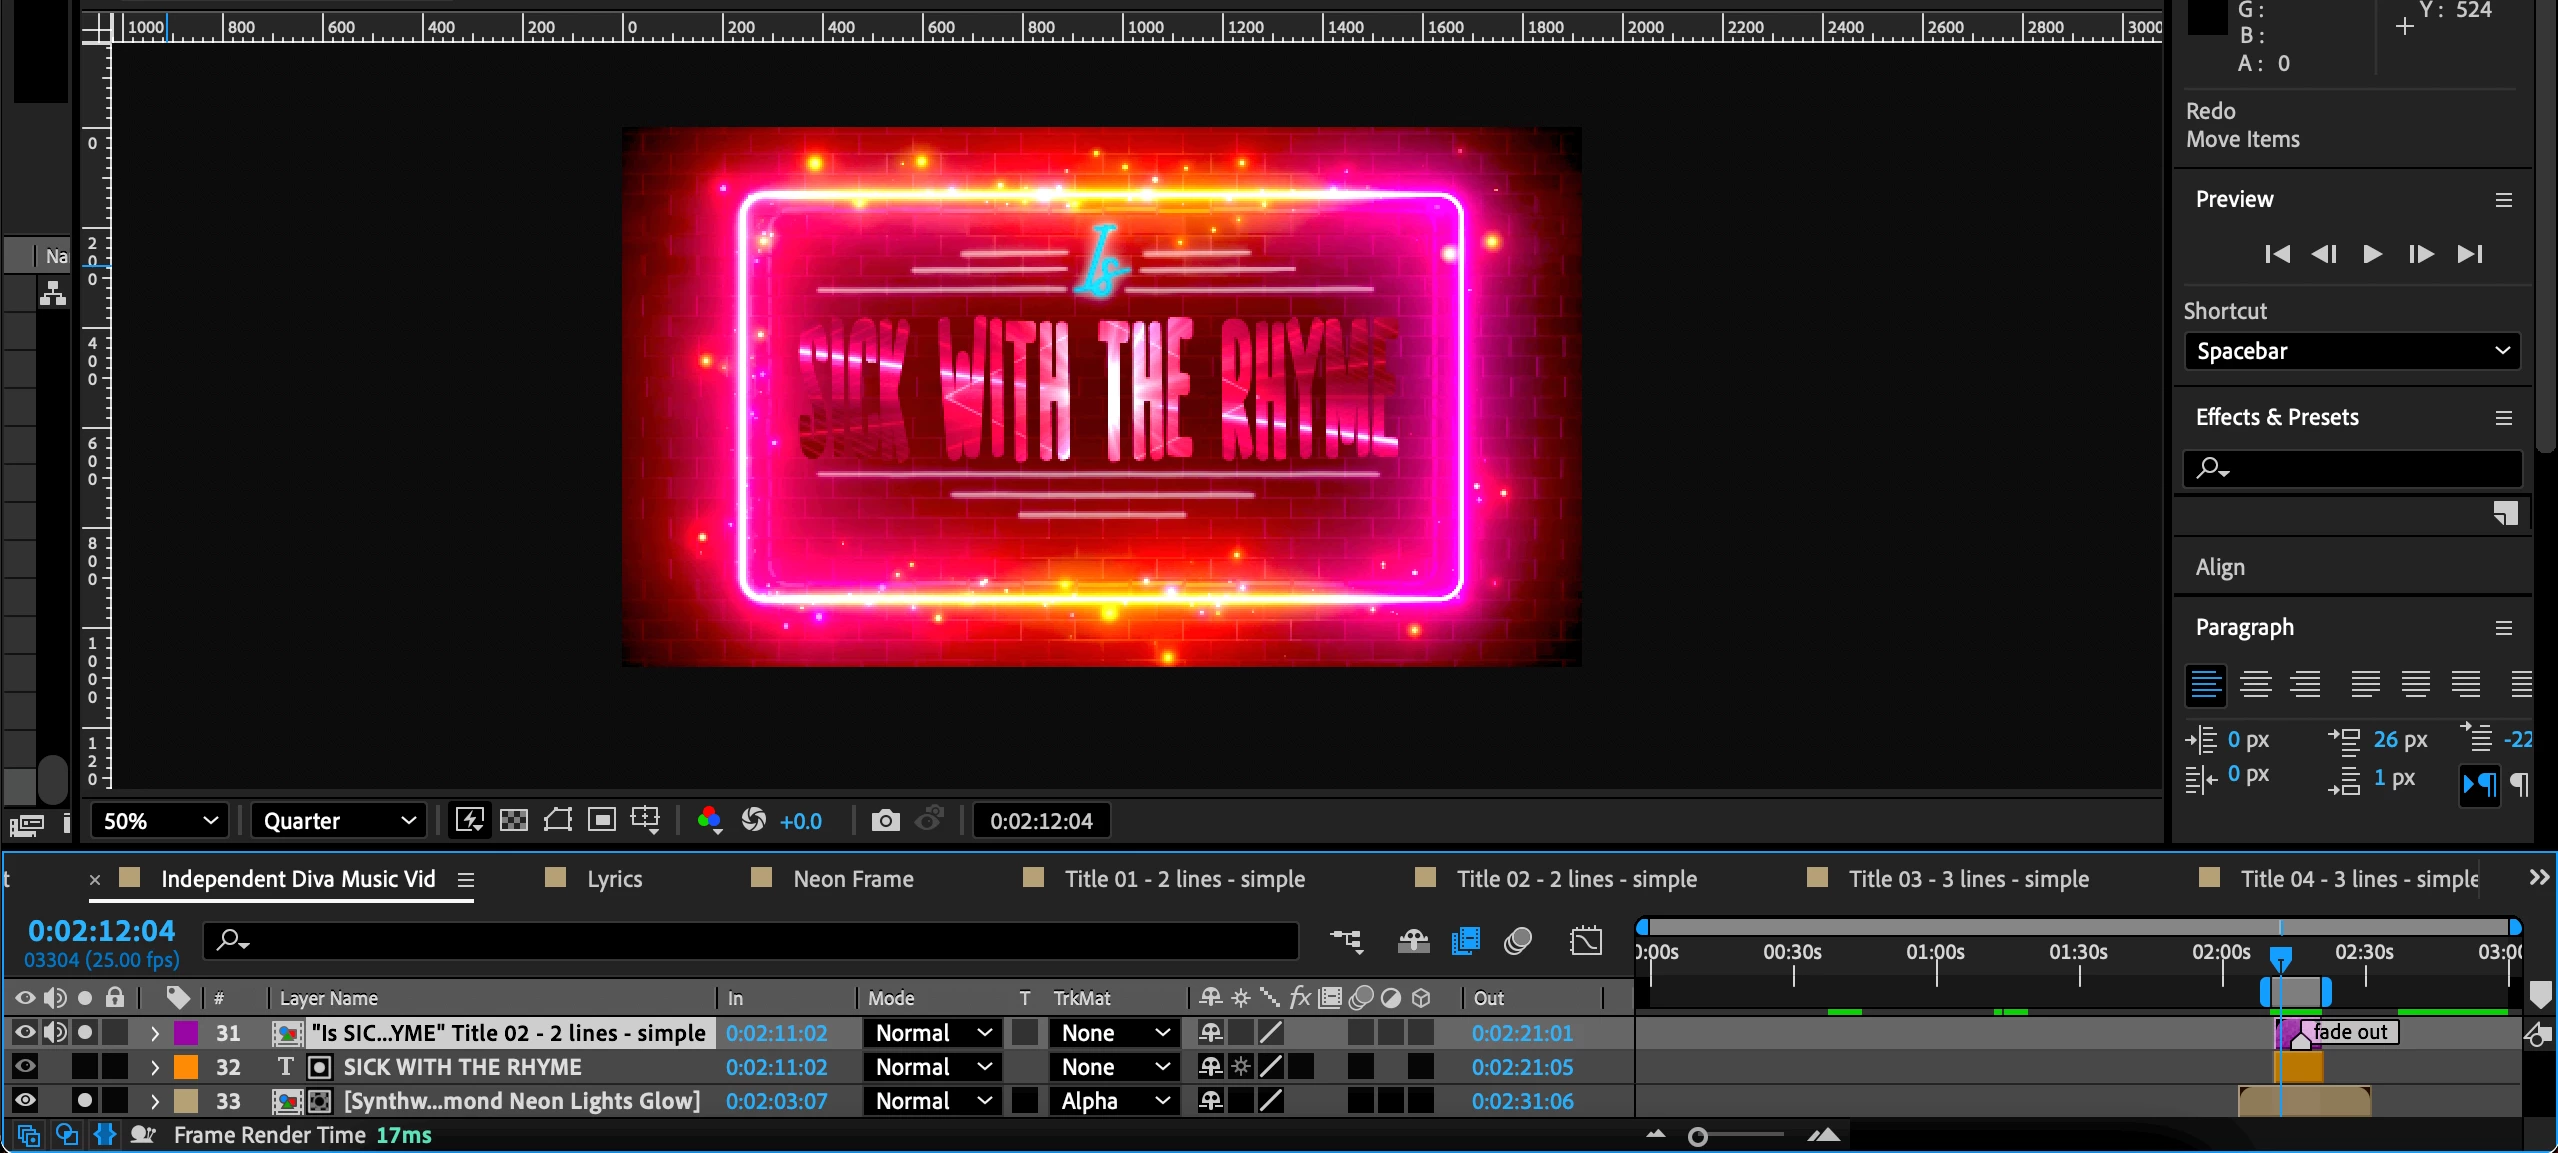Open the Spacebar shortcut dropdown
The width and height of the screenshot is (2558, 1153).
(x=2352, y=351)
